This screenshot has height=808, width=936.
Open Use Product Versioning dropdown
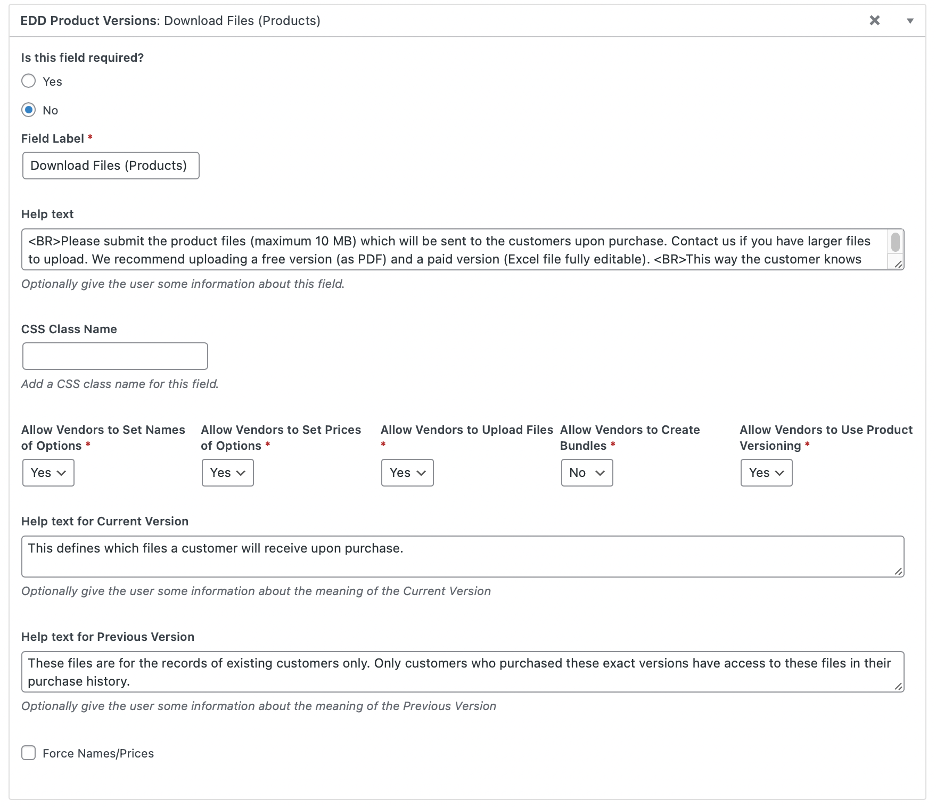(x=766, y=473)
